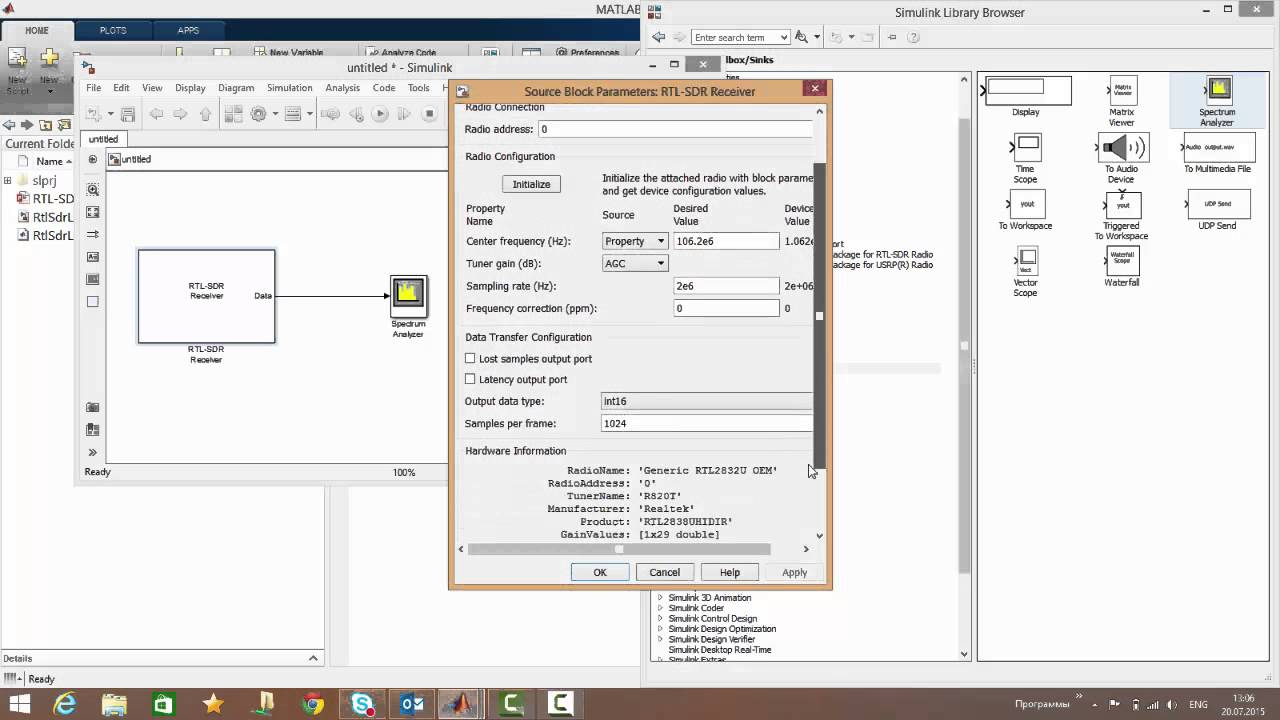Image resolution: width=1280 pixels, height=720 pixels.
Task: Click the Sampling rate input field
Action: point(726,286)
